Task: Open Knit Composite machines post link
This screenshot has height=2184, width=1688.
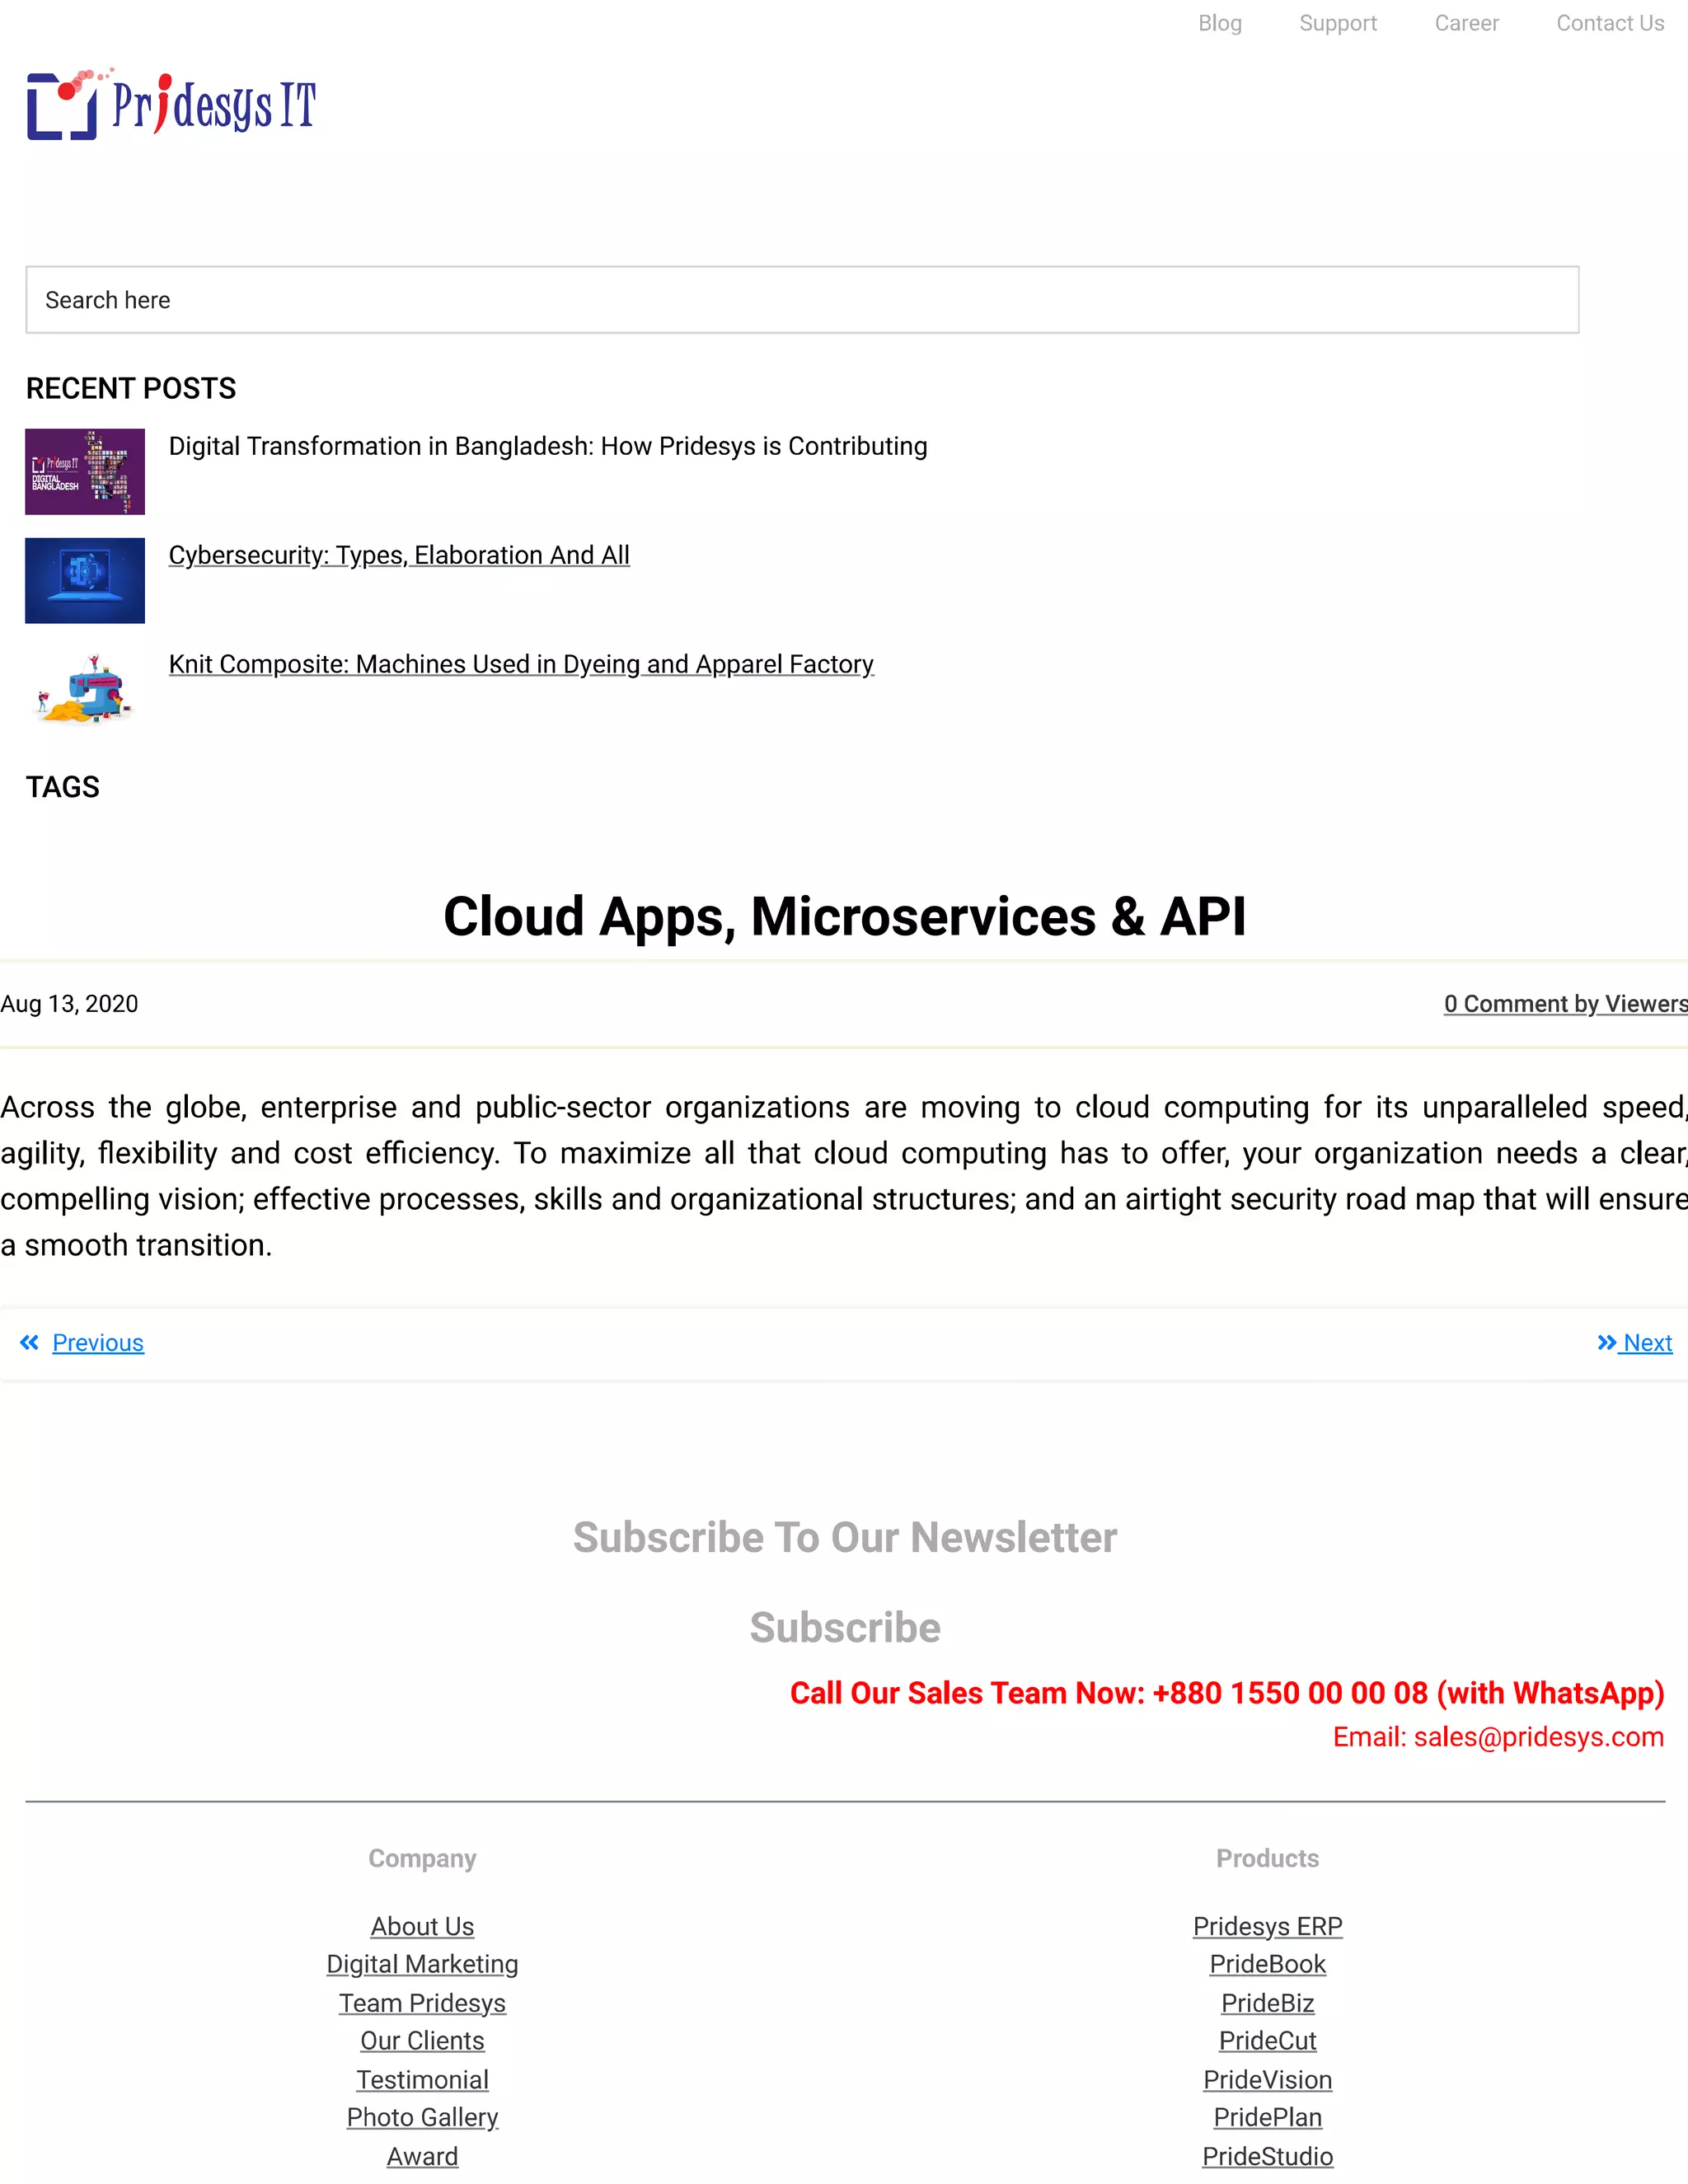Action: click(520, 664)
